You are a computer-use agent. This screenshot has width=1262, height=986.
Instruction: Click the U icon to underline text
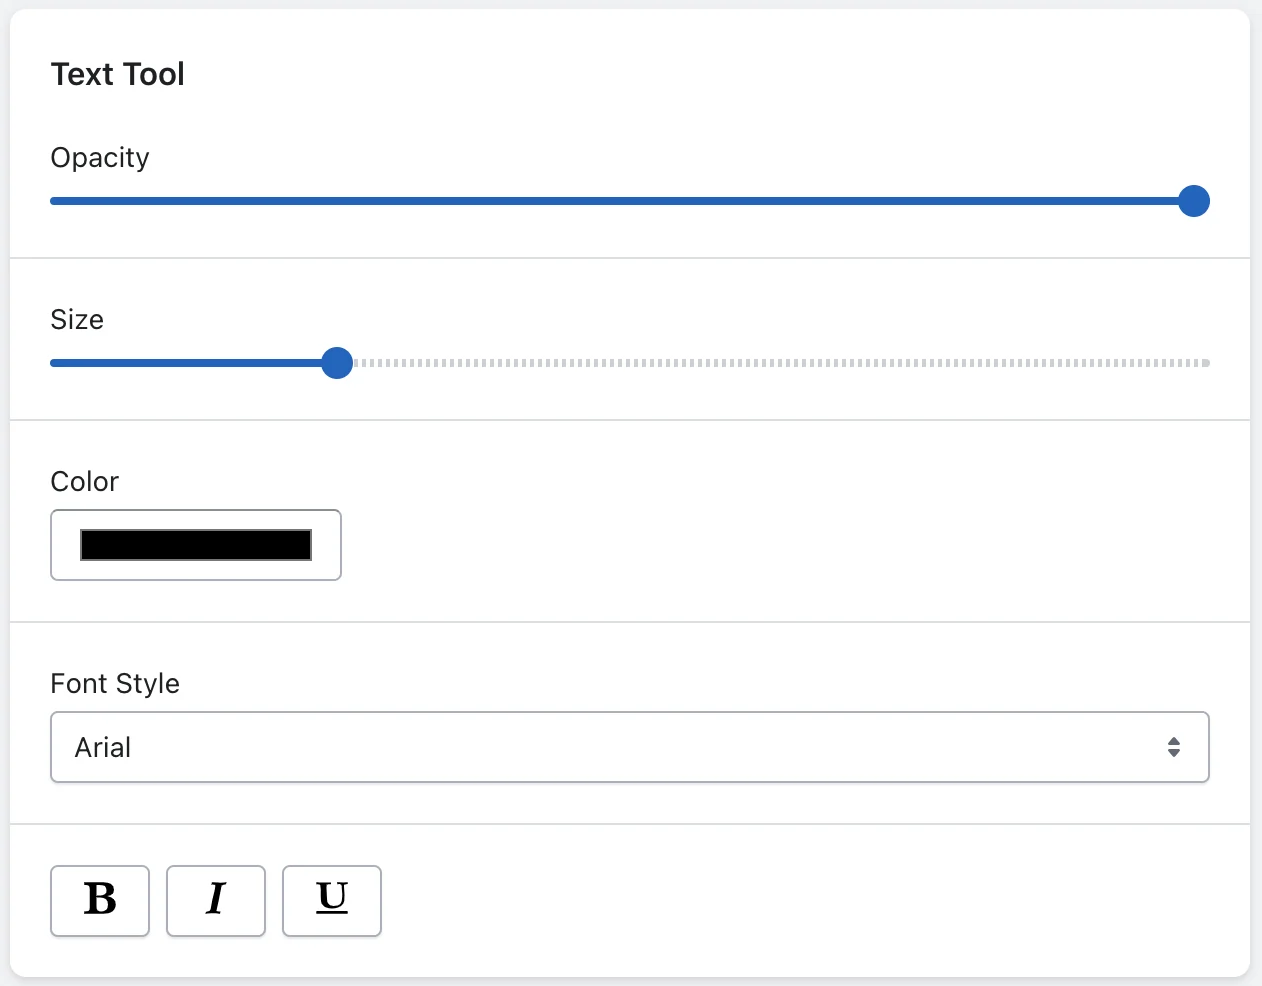(x=332, y=901)
